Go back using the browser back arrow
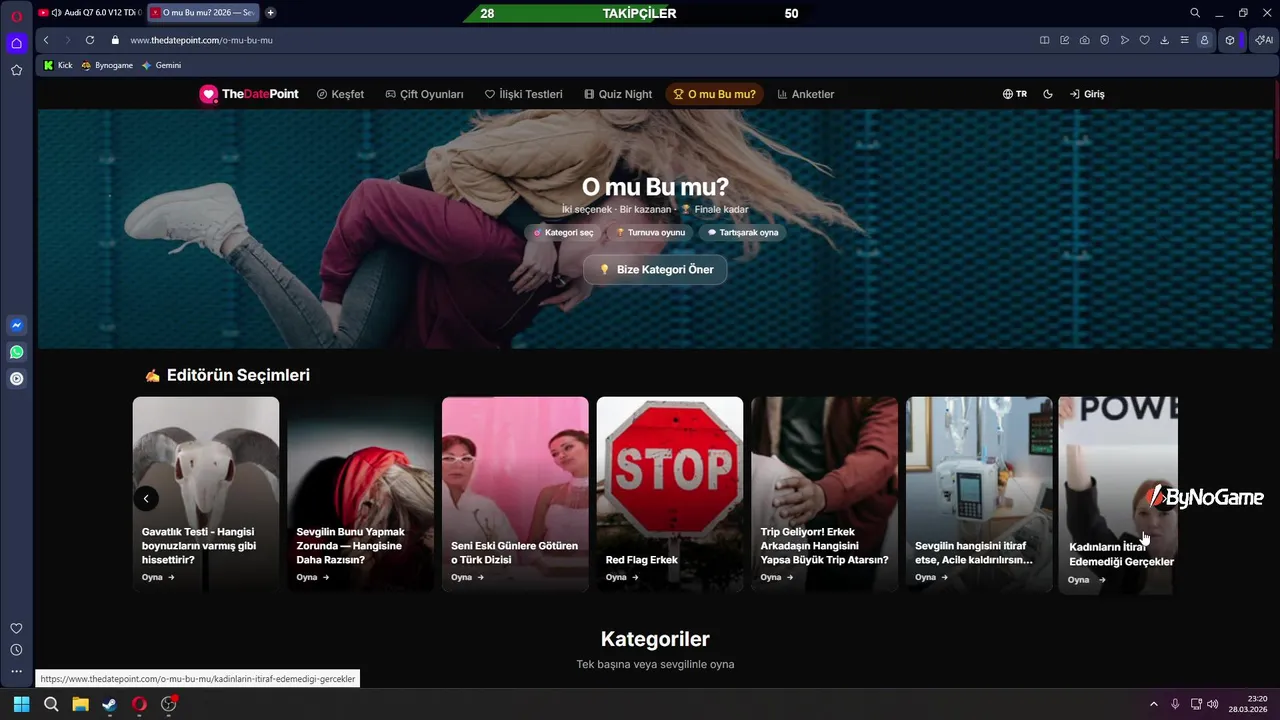Screen dimensions: 1280x720 (x=46, y=40)
